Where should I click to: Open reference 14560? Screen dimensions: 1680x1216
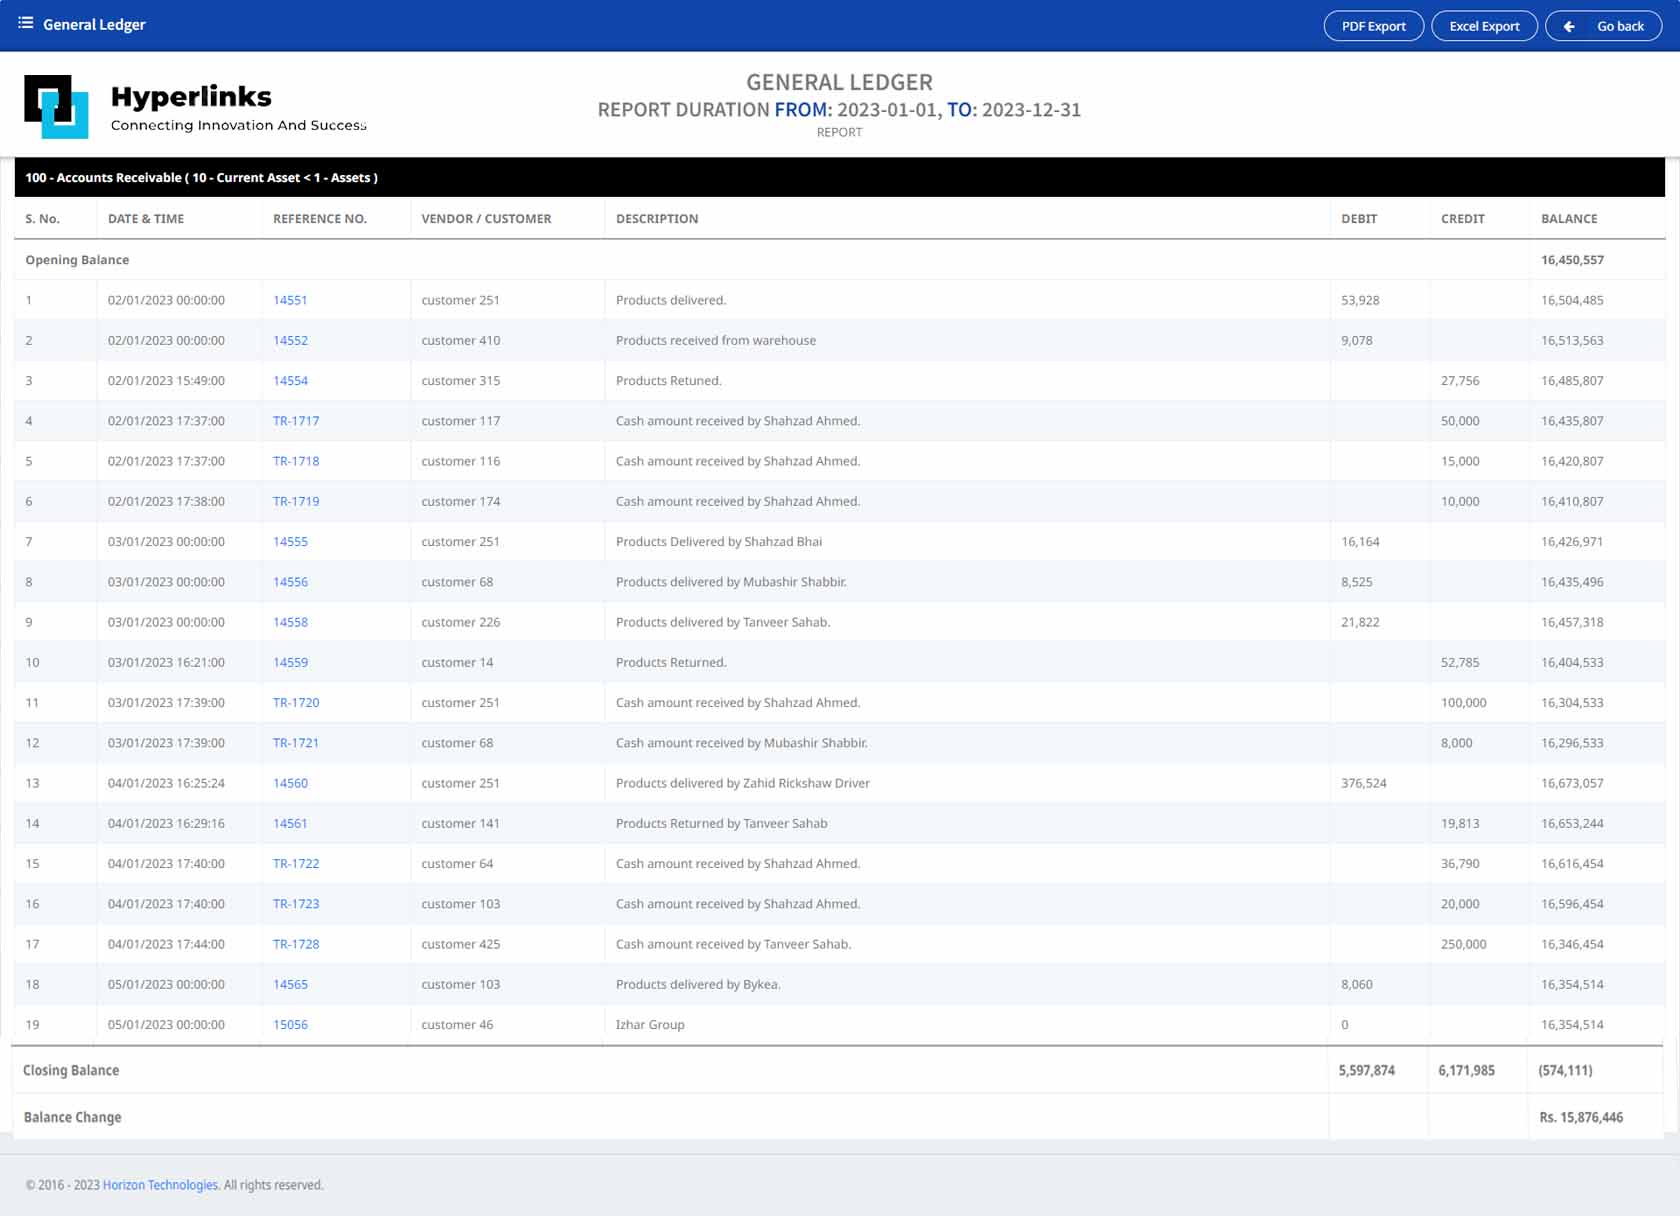click(x=290, y=783)
